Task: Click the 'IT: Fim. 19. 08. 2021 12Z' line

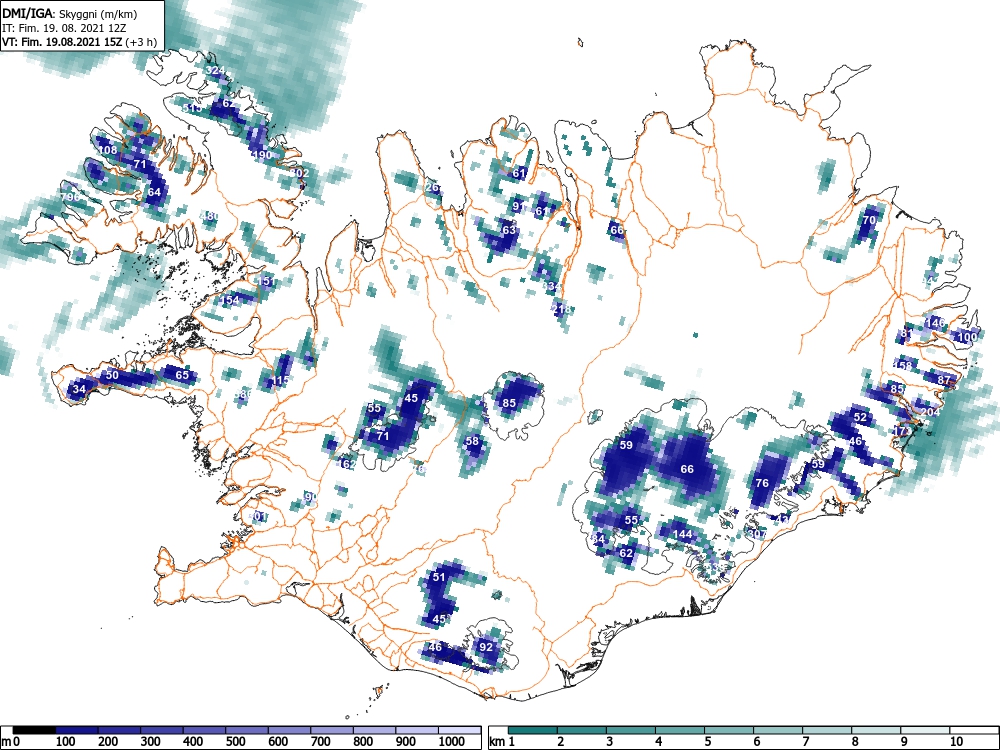Action: (x=63, y=28)
